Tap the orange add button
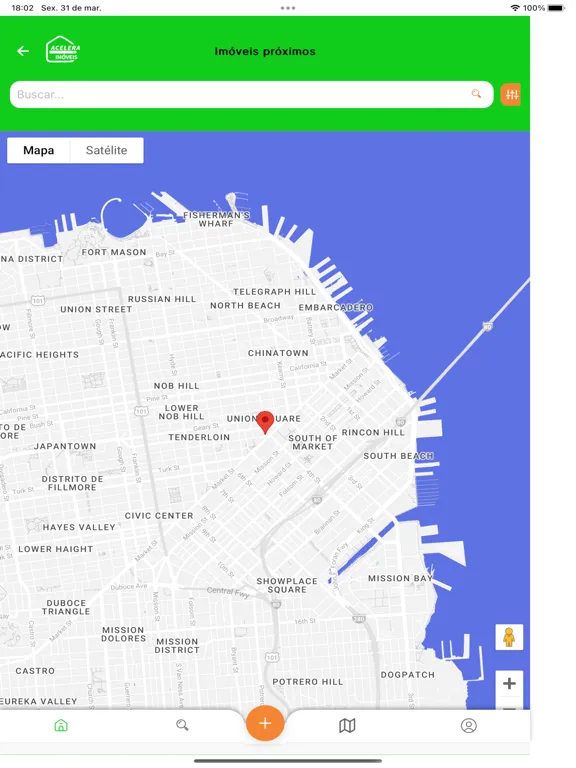This screenshot has width=576, height=768. click(x=265, y=723)
